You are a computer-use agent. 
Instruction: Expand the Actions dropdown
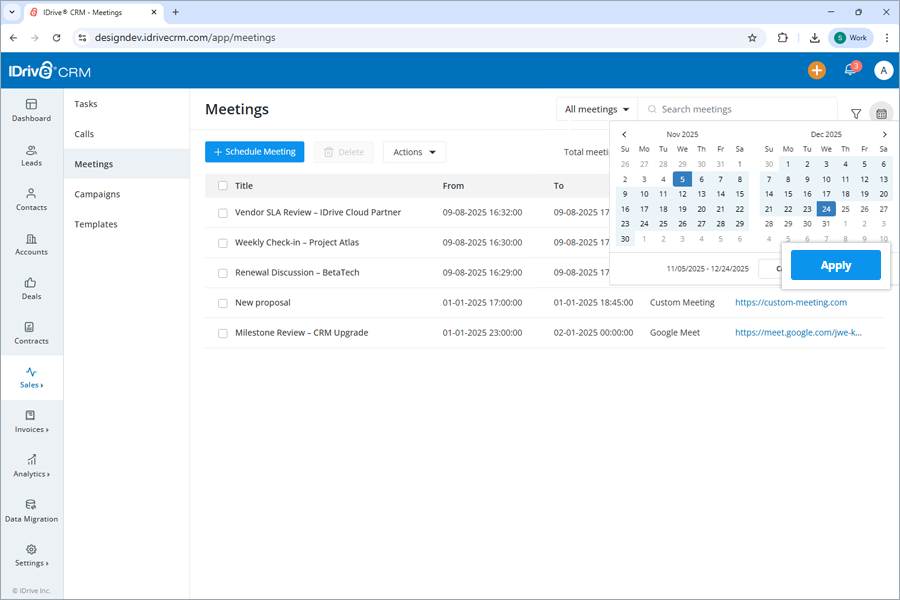[x=413, y=152]
